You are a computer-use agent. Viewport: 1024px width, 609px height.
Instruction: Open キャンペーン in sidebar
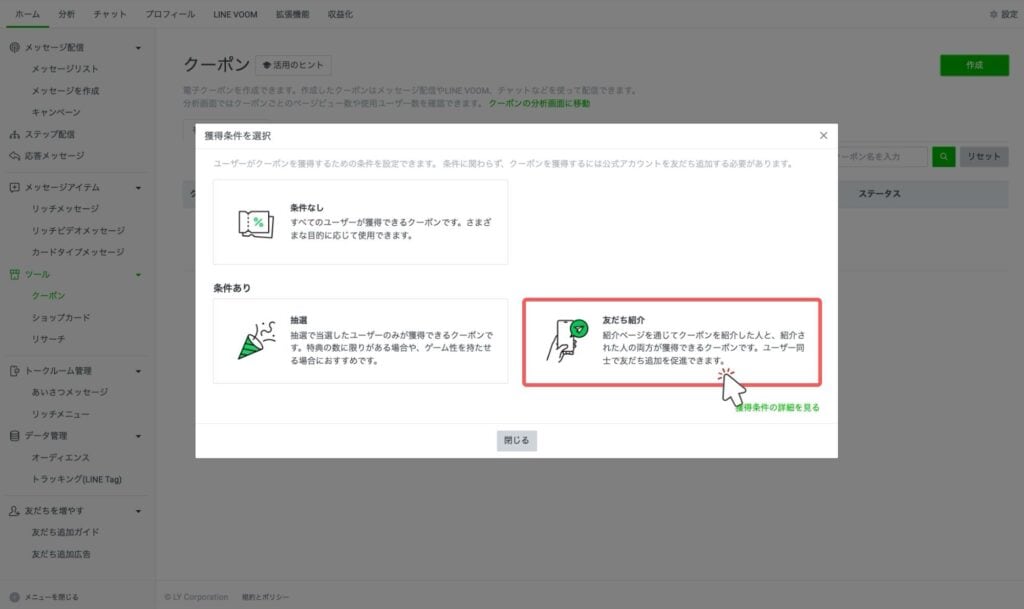pyautogui.click(x=56, y=112)
